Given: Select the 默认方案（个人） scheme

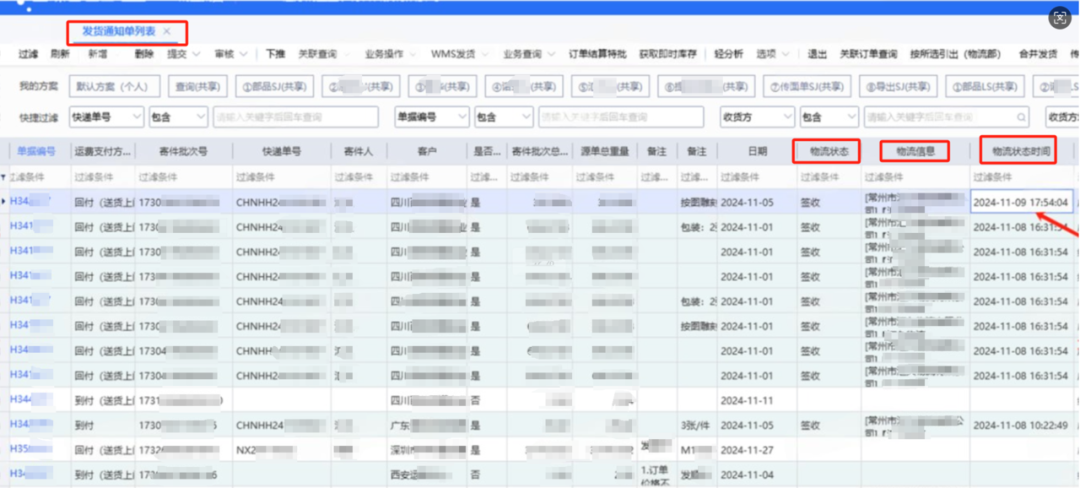Looking at the screenshot, I should (x=114, y=86).
